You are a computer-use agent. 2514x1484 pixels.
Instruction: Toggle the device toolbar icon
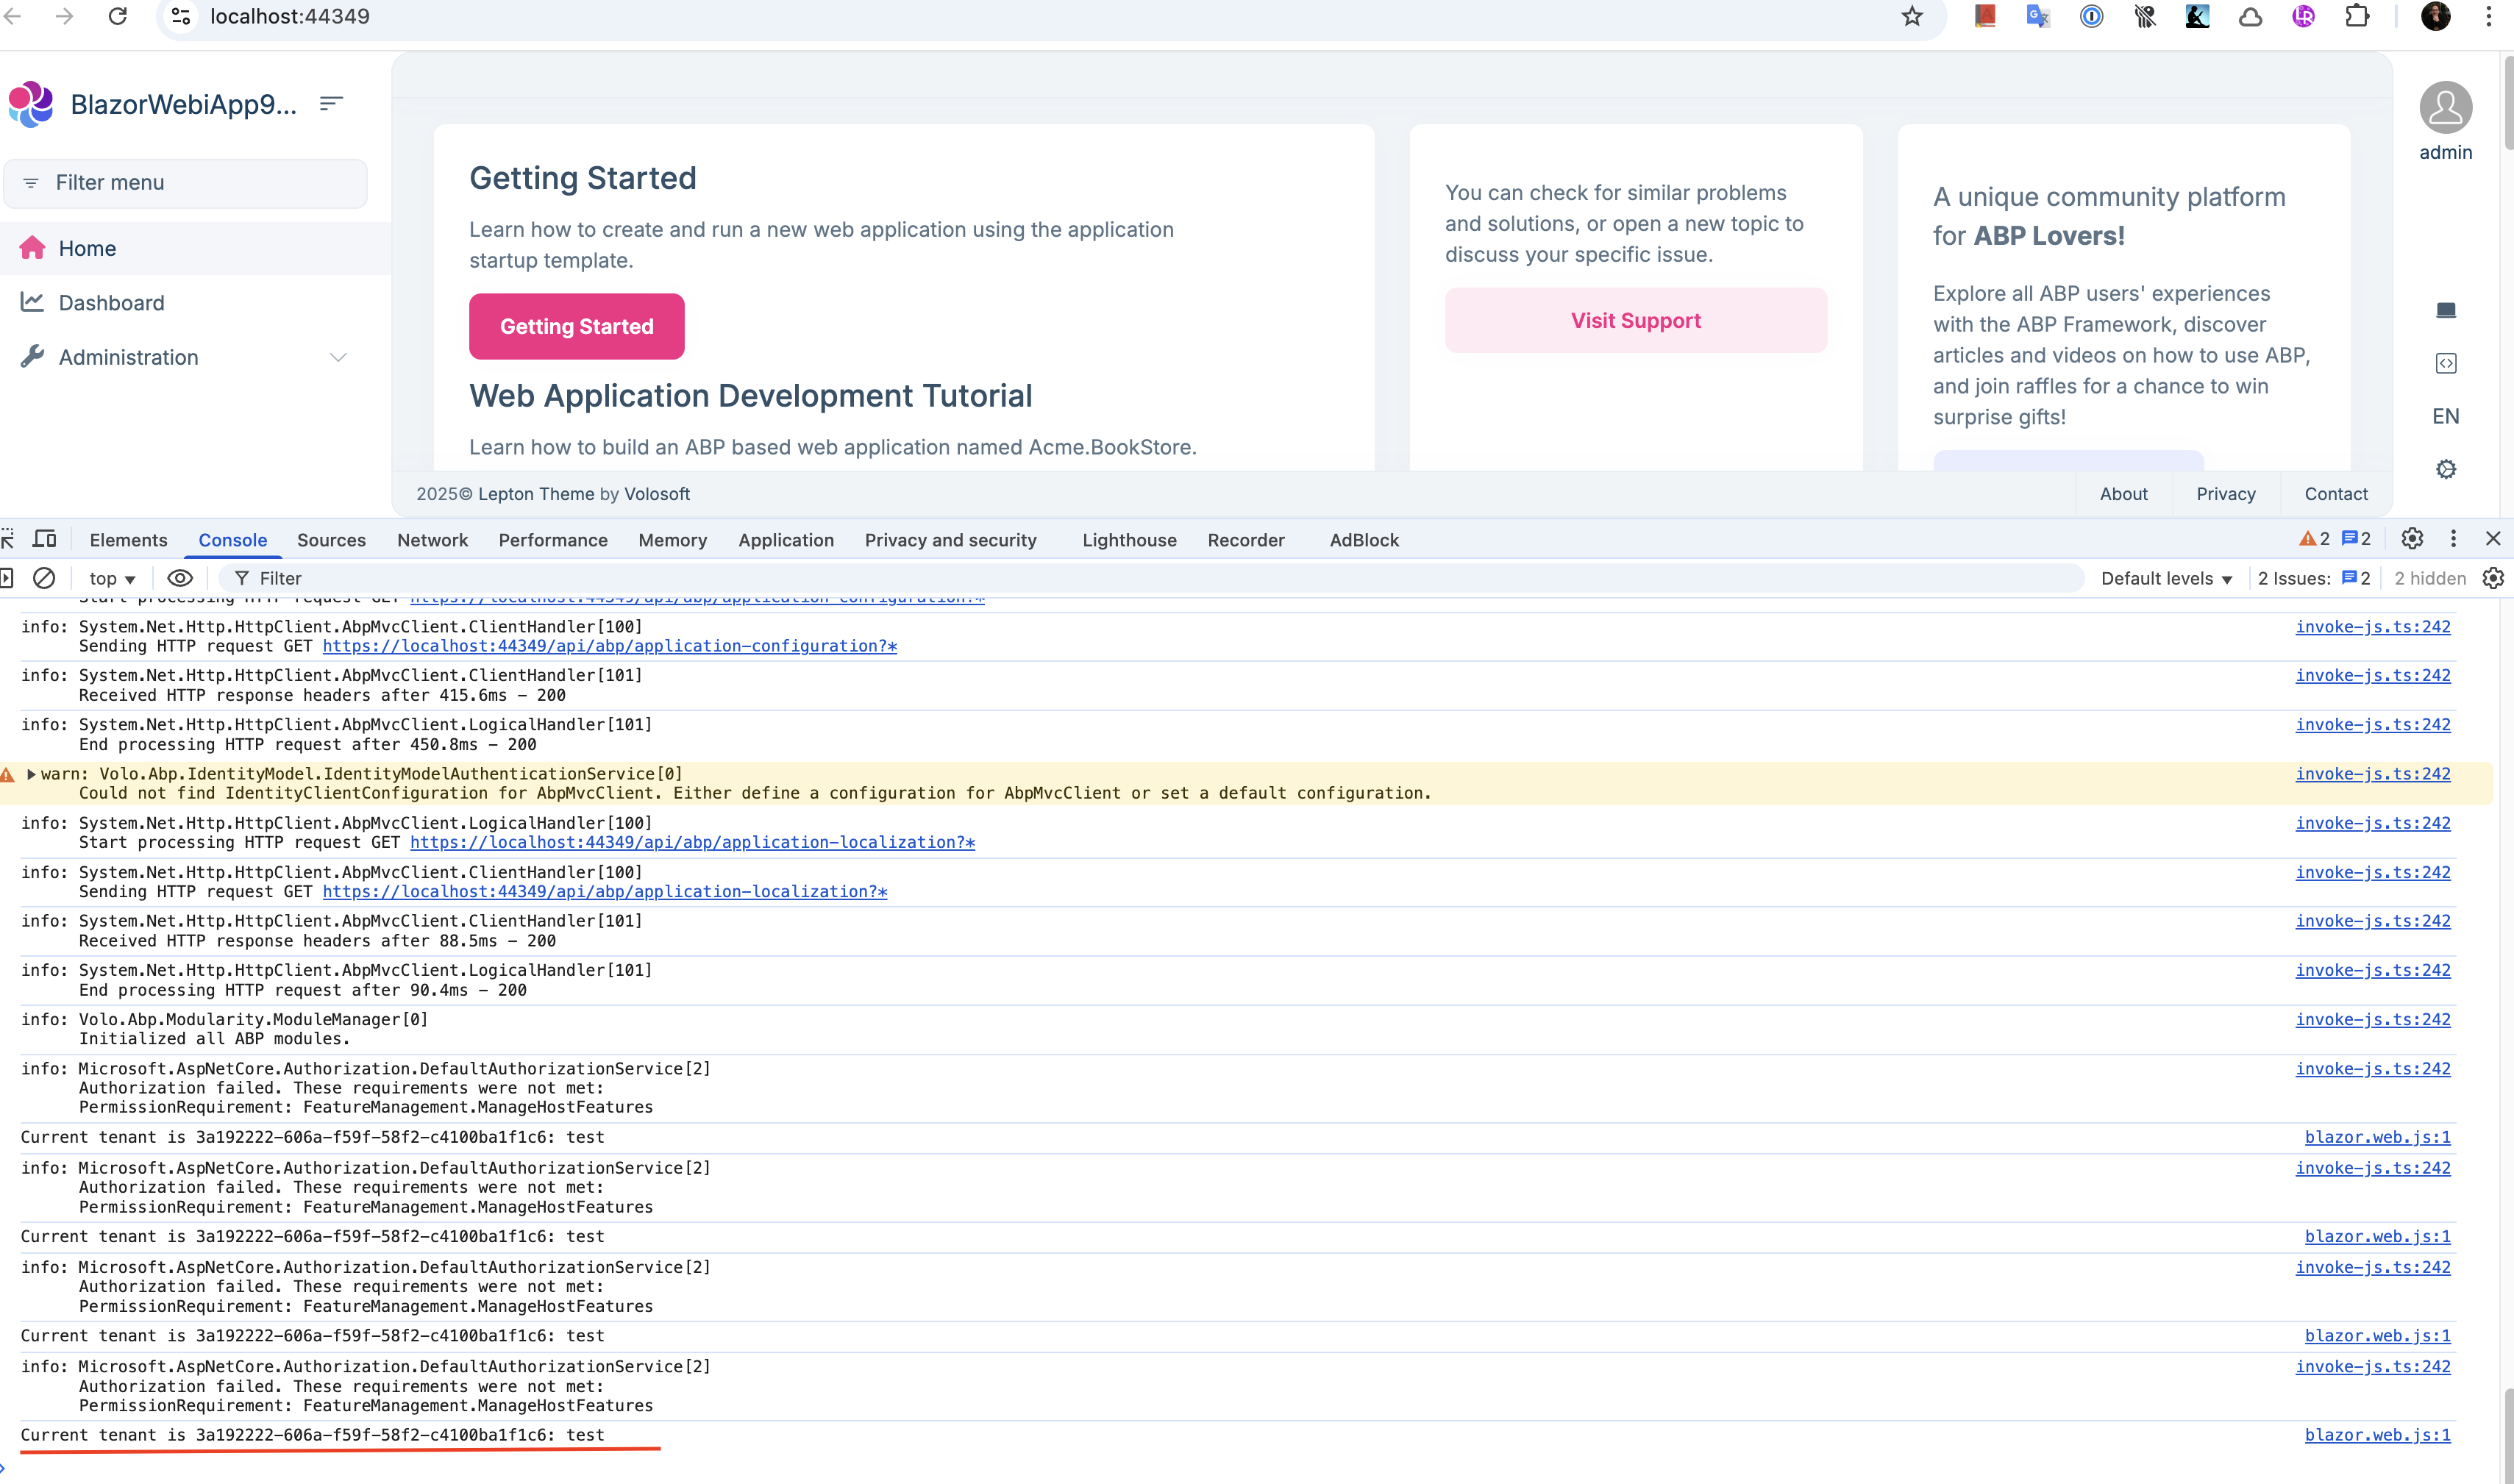pyautogui.click(x=44, y=539)
